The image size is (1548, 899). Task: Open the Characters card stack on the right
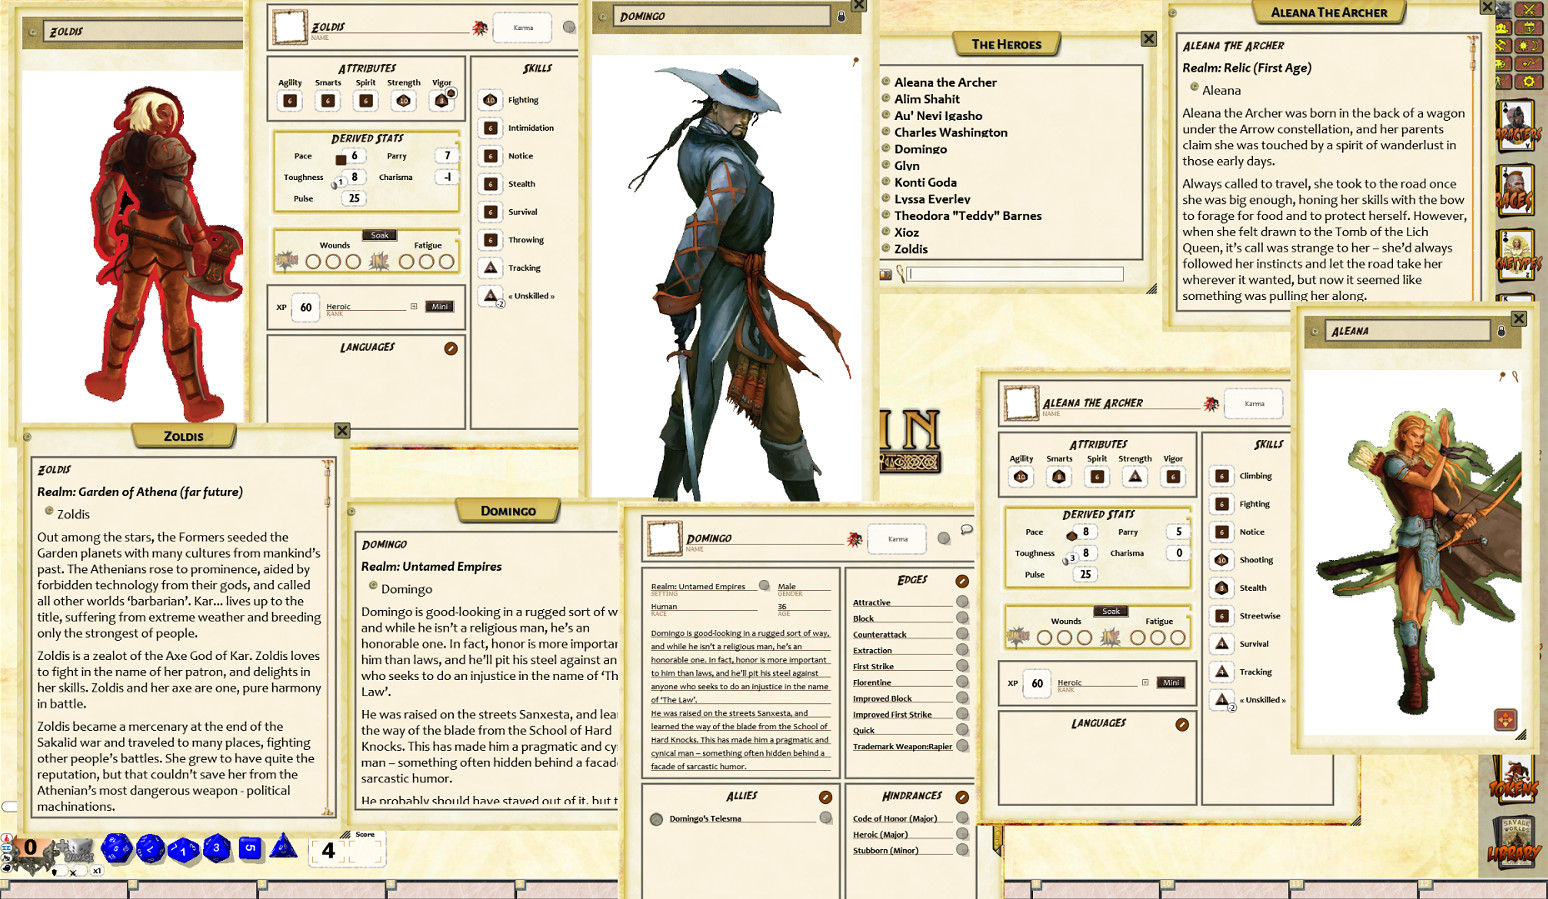[x=1517, y=122]
